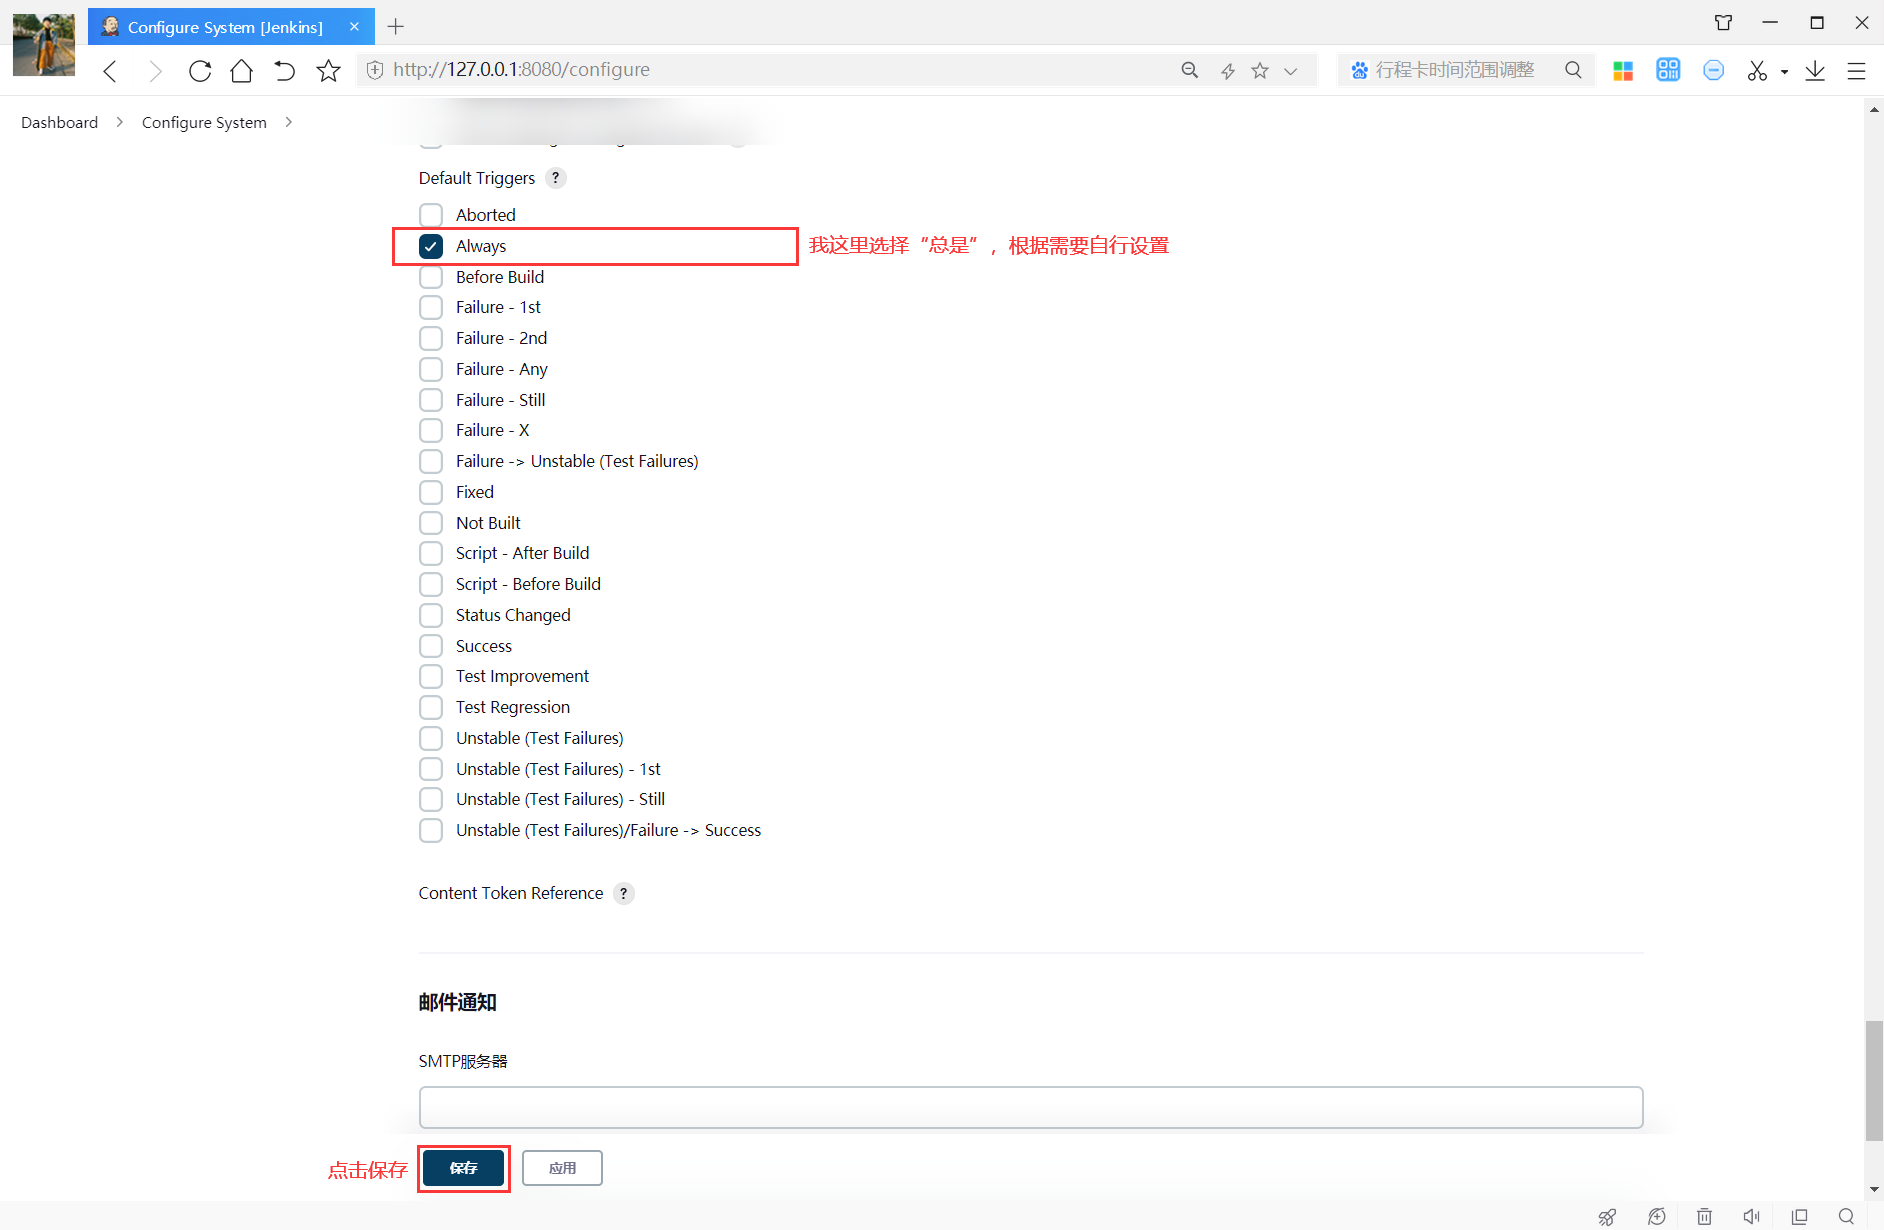Toggle sound via status bar speaker icon
The height and width of the screenshot is (1230, 1884).
pos(1752,1216)
